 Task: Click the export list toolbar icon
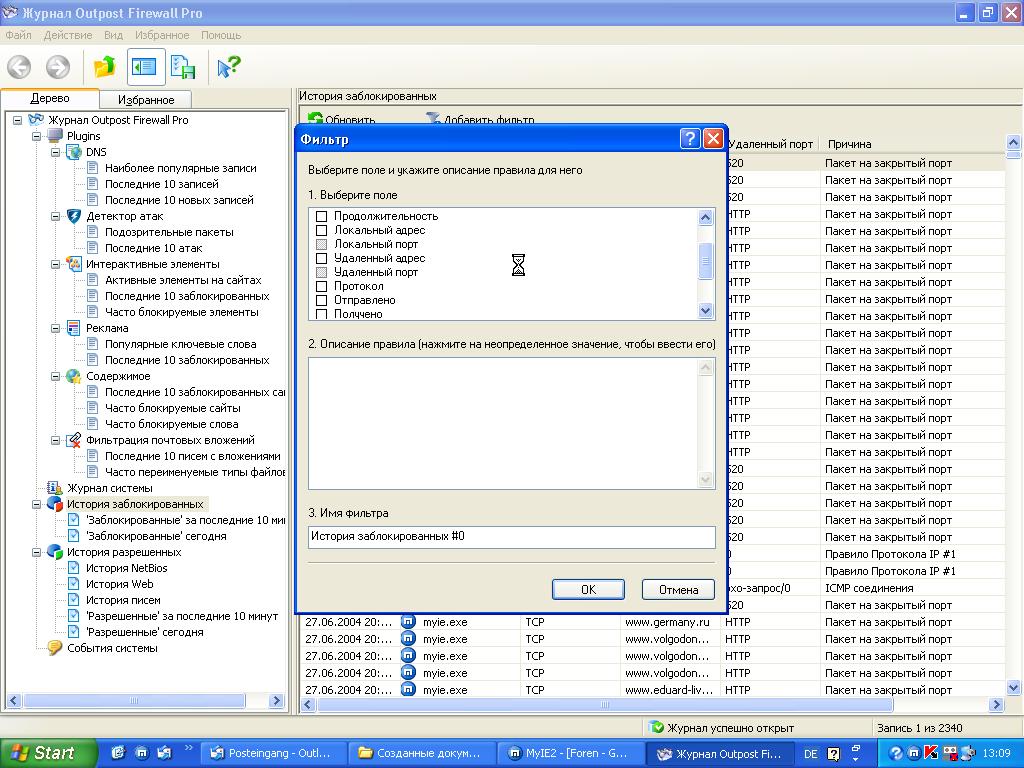(183, 67)
